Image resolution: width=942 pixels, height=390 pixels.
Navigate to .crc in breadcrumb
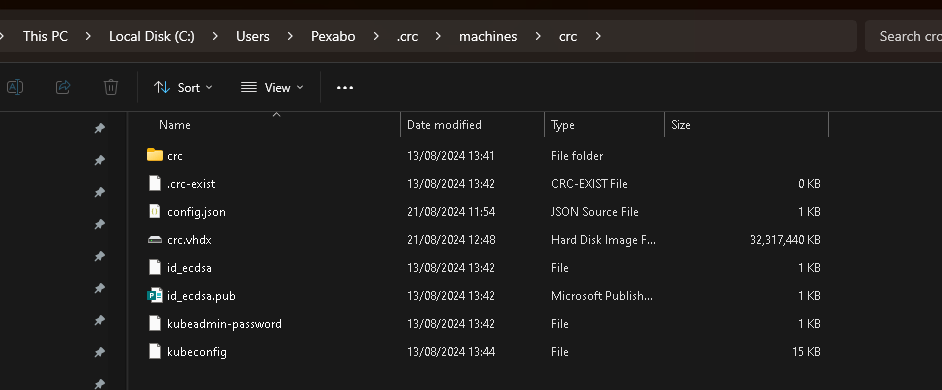coord(407,36)
